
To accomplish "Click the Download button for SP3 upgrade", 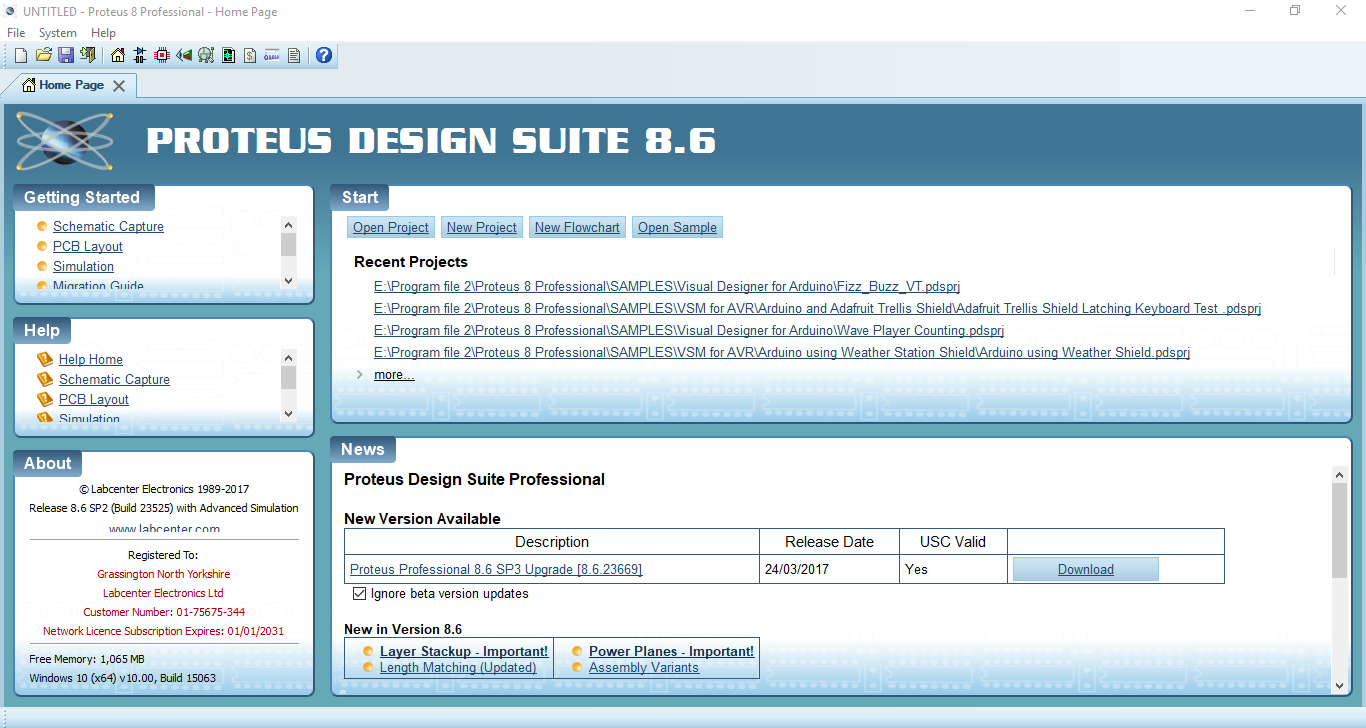I will click(1086, 569).
